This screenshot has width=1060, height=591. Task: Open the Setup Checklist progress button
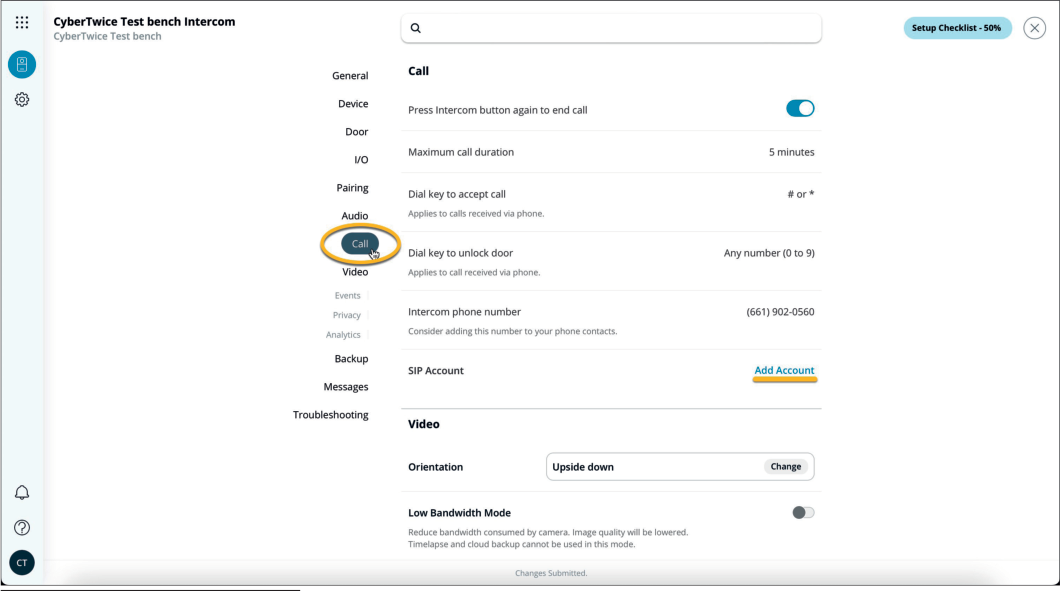(957, 27)
